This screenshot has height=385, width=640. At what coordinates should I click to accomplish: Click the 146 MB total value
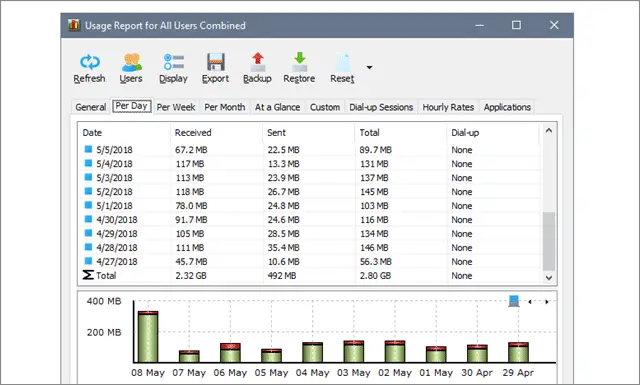coord(374,248)
